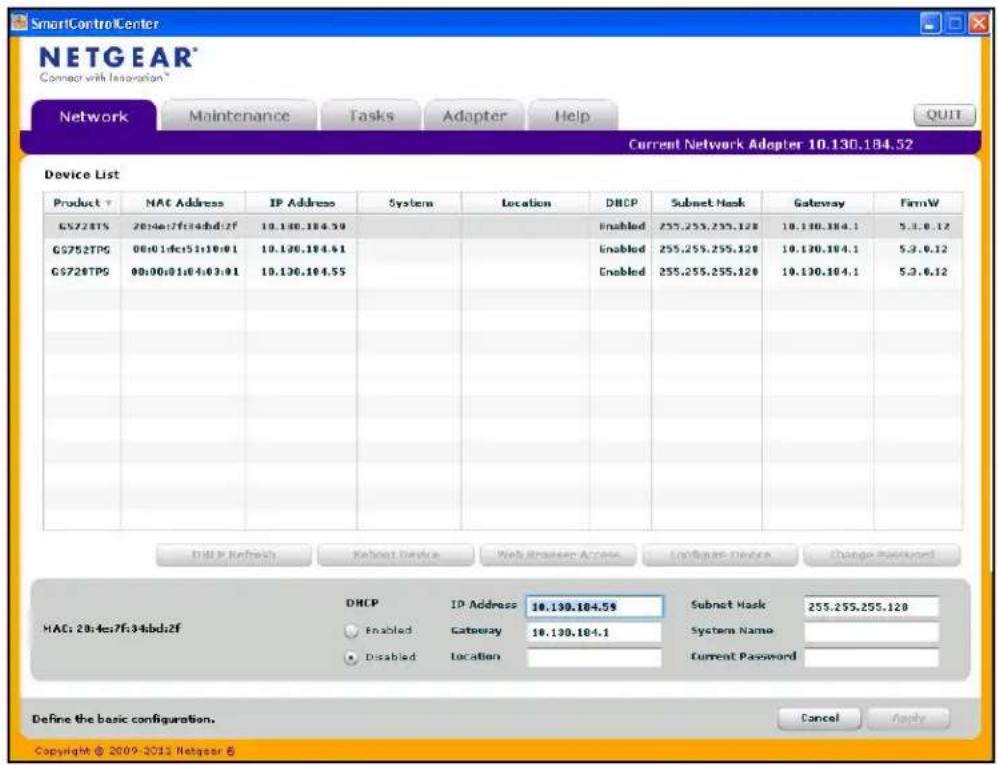Click the MAC Address column header

(x=183, y=203)
